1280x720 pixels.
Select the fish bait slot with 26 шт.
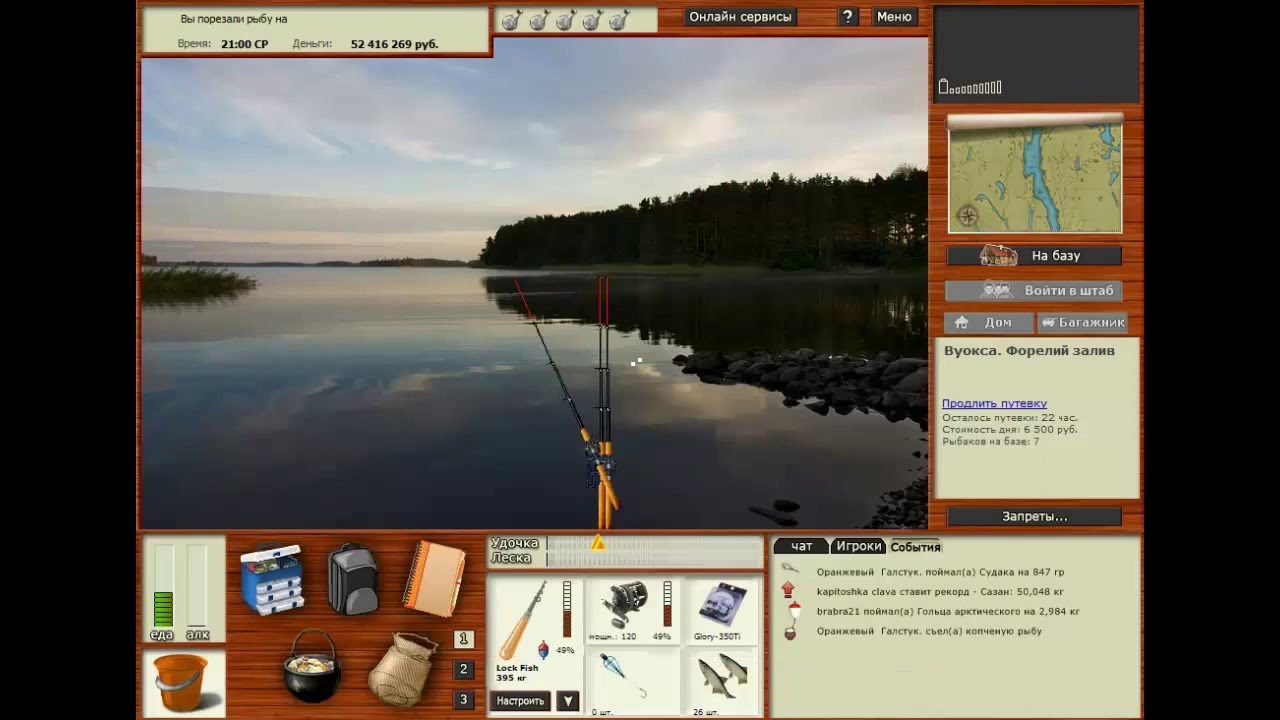click(723, 682)
